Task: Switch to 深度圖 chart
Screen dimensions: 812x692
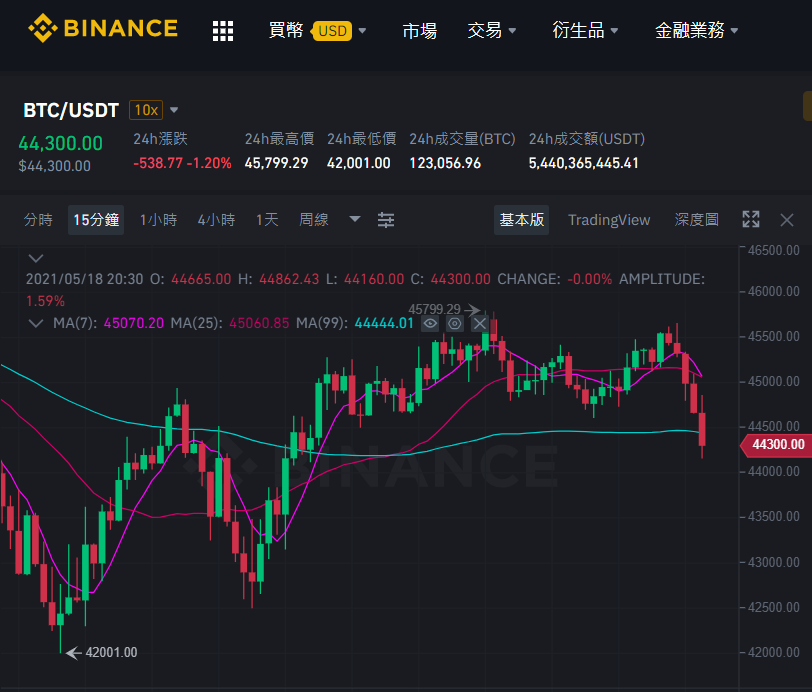Action: click(x=697, y=220)
